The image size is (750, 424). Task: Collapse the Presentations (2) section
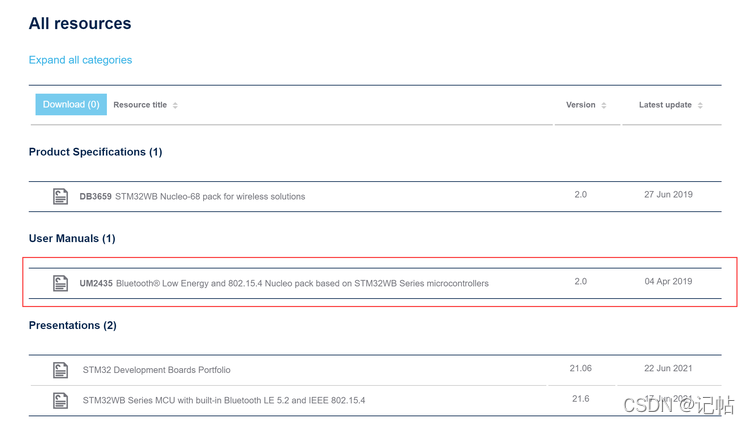(x=73, y=325)
